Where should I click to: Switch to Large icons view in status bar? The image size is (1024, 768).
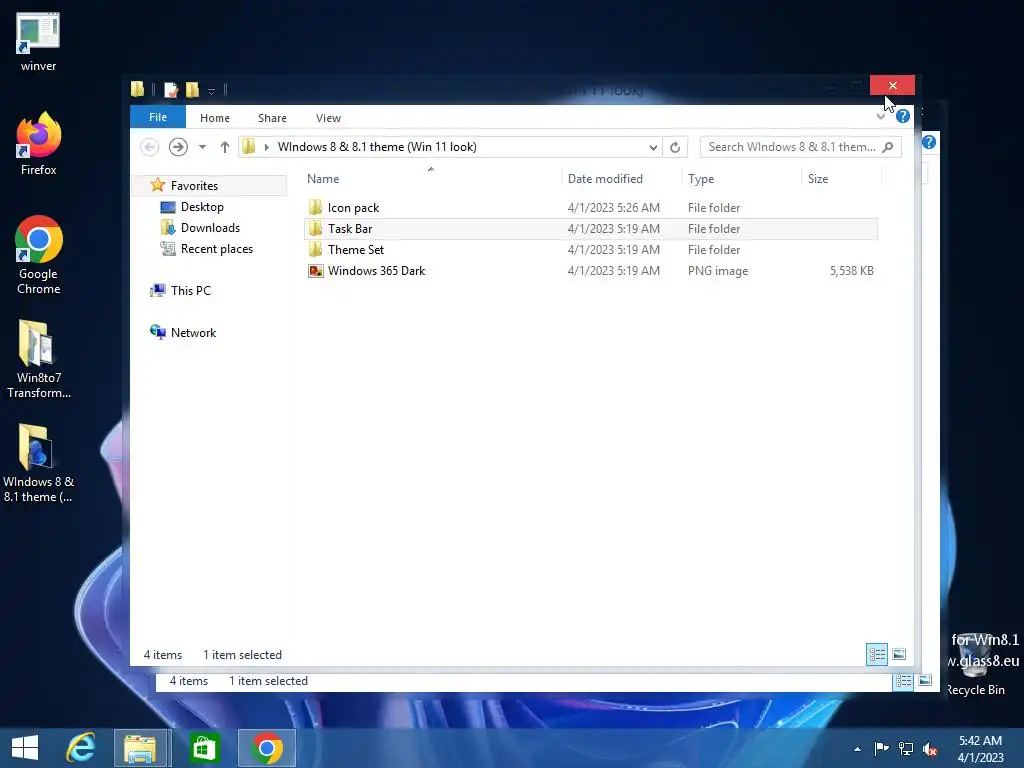(x=899, y=654)
